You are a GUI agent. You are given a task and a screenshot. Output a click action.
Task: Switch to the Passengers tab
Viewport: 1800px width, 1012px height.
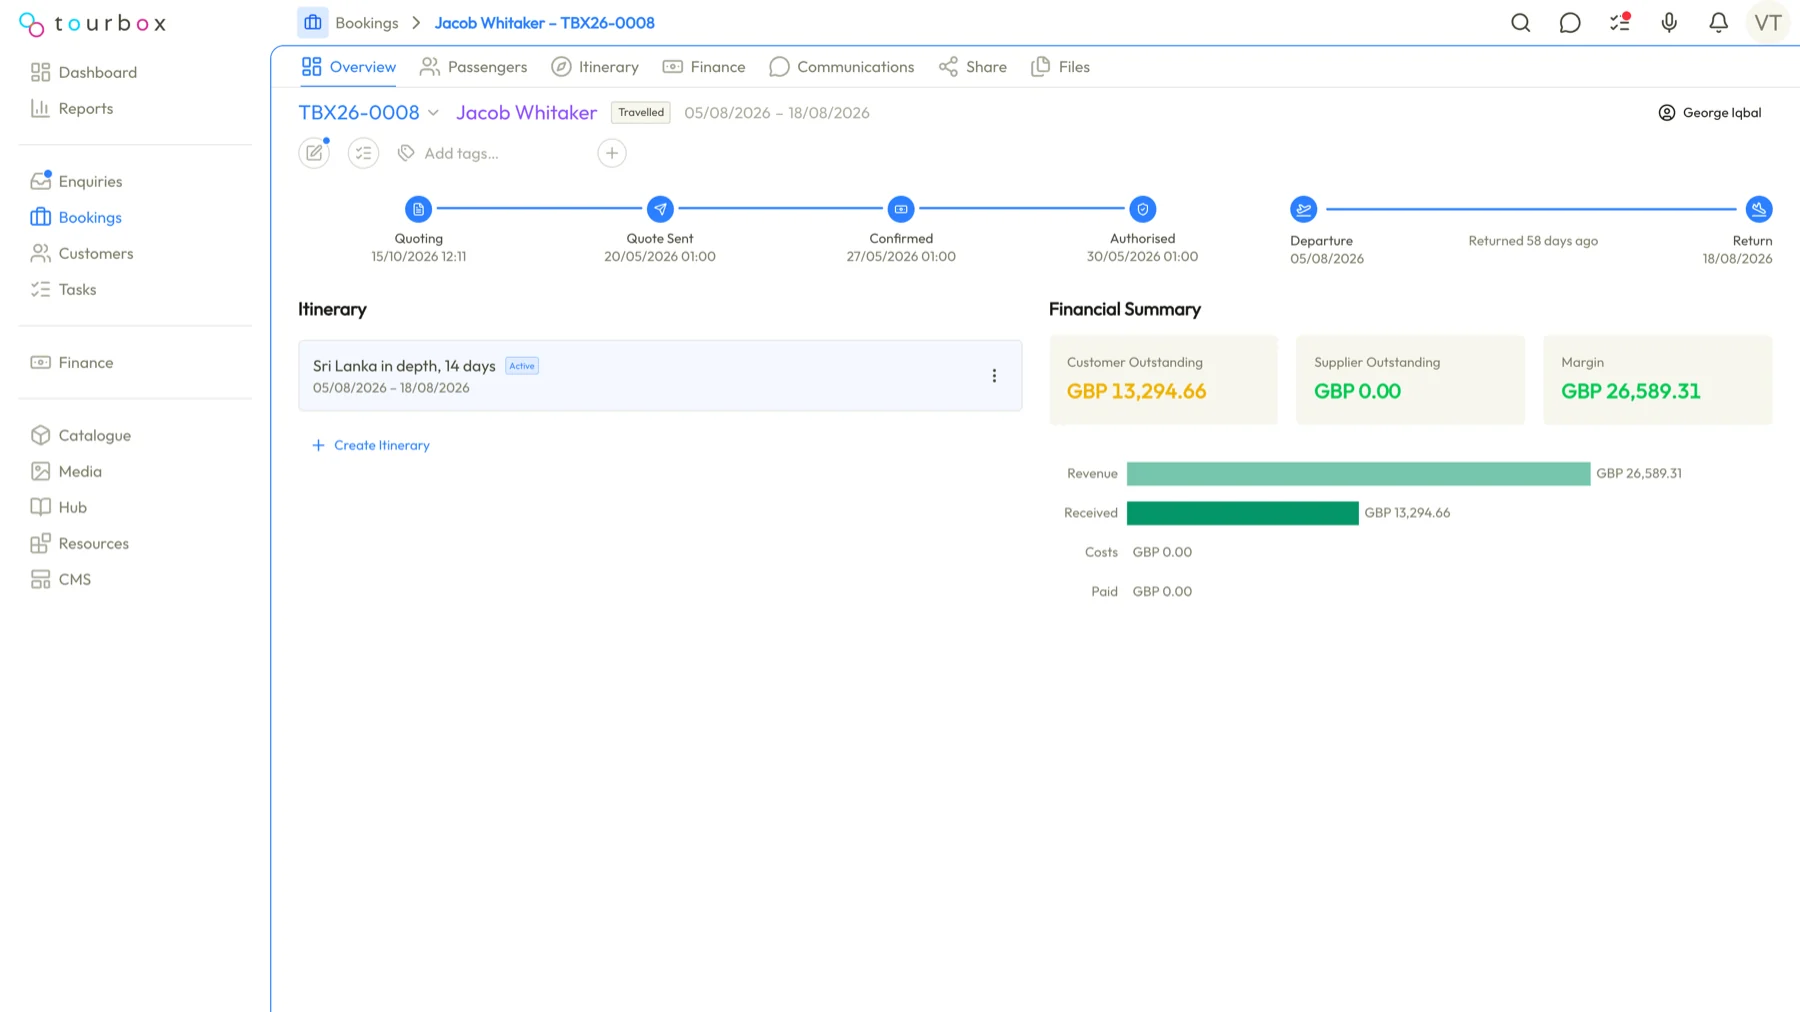(474, 67)
